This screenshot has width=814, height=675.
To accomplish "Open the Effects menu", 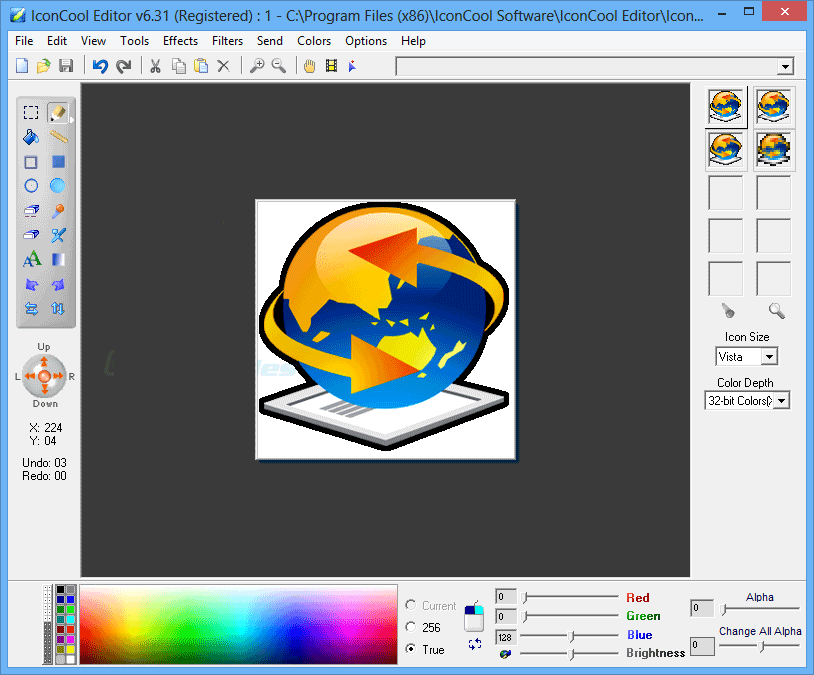I will (180, 41).
